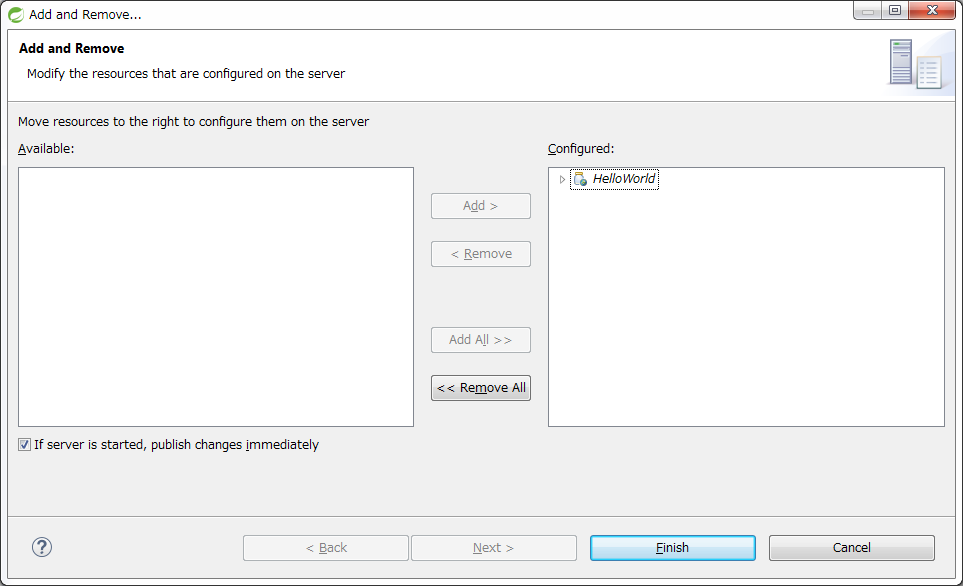The image size is (963, 586).
Task: Cancel the Add and Remove dialog
Action: click(x=851, y=548)
